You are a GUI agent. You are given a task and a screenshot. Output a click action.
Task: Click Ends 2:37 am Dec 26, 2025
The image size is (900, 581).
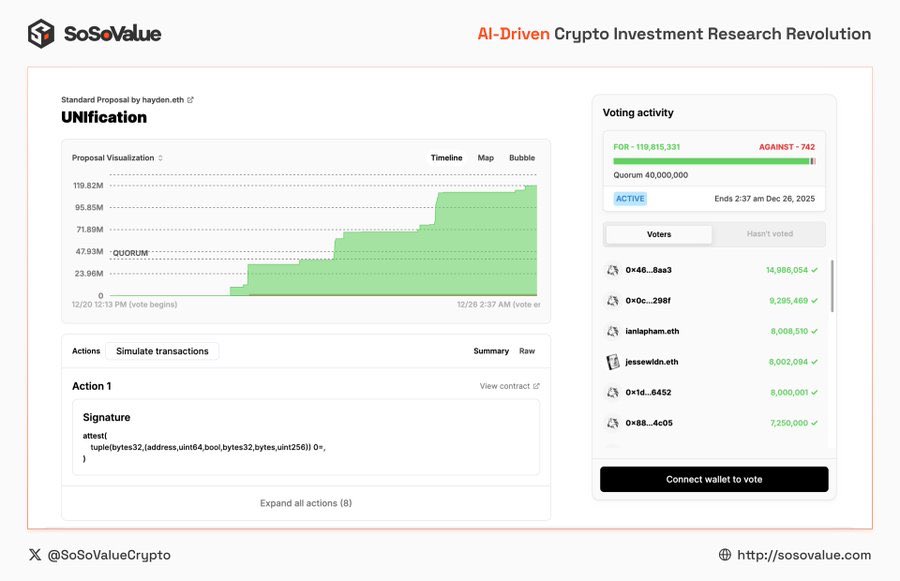(765, 199)
